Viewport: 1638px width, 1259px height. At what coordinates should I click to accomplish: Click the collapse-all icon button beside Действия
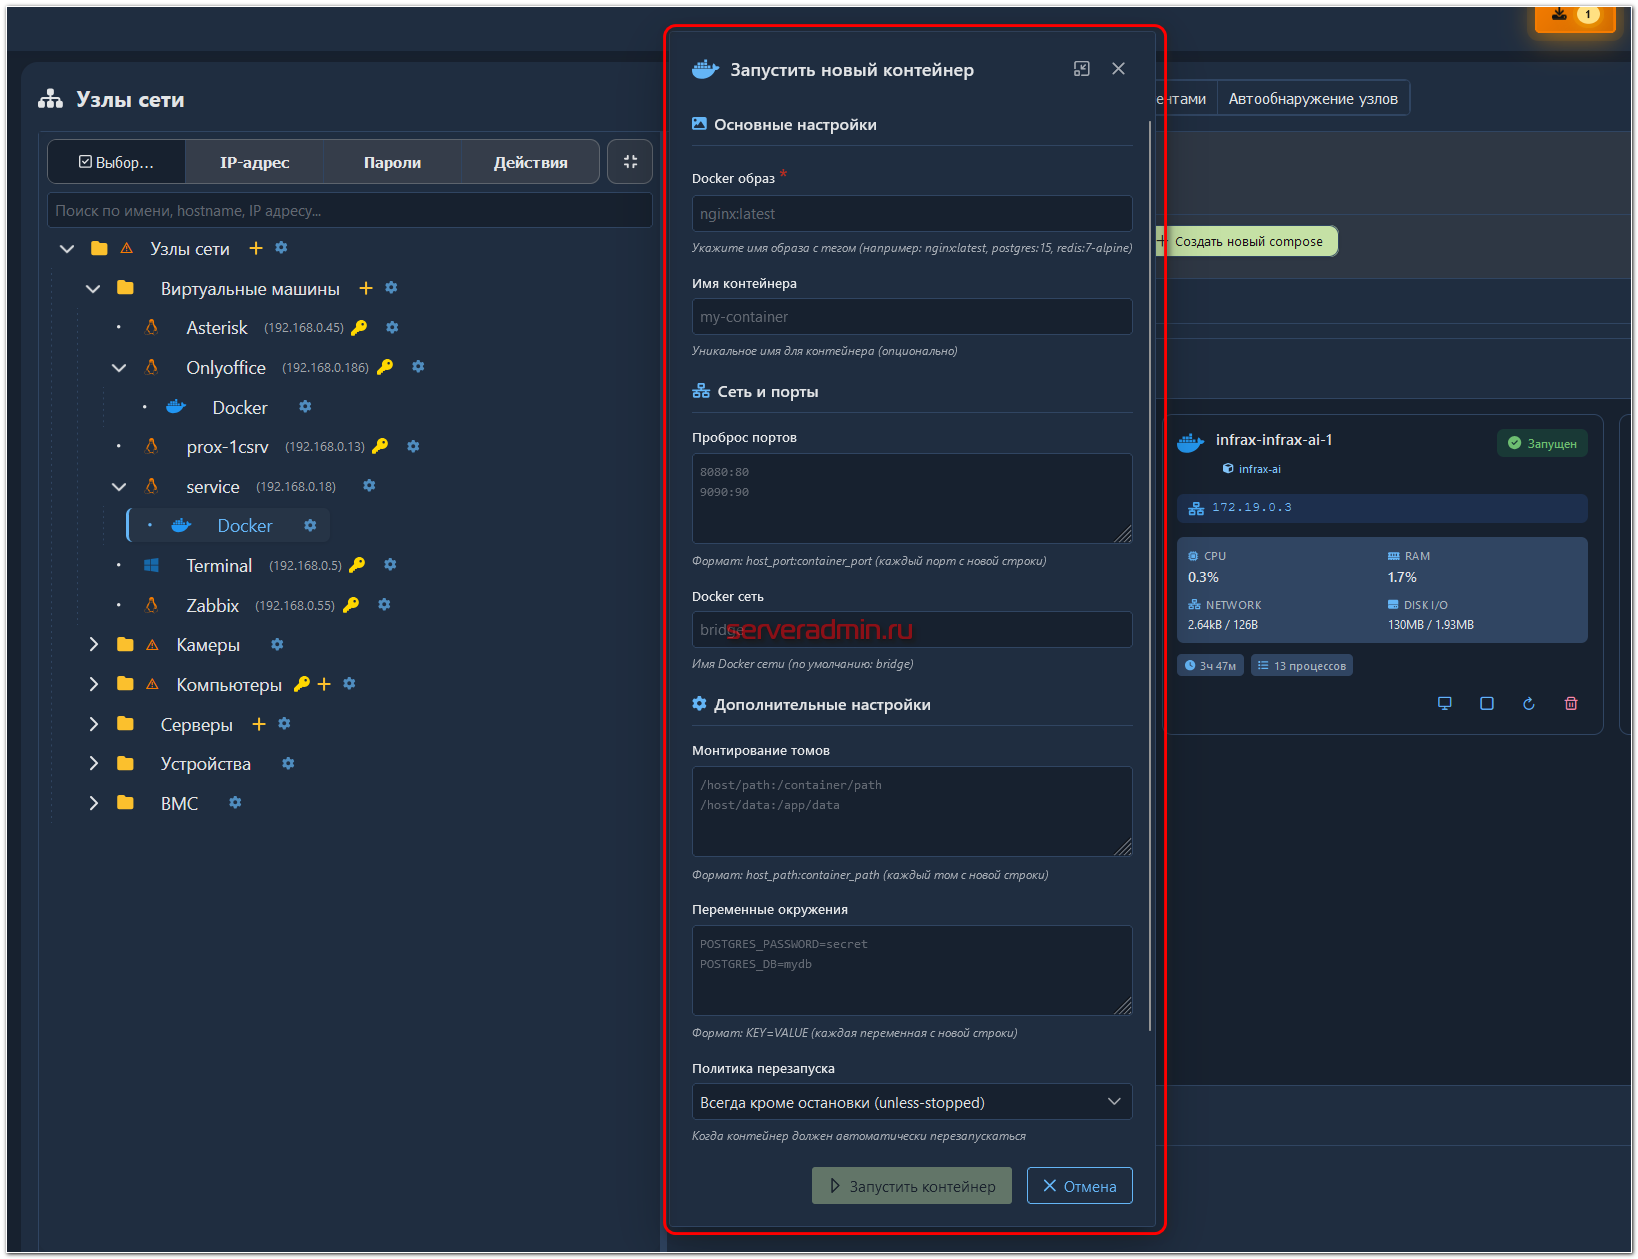630,162
